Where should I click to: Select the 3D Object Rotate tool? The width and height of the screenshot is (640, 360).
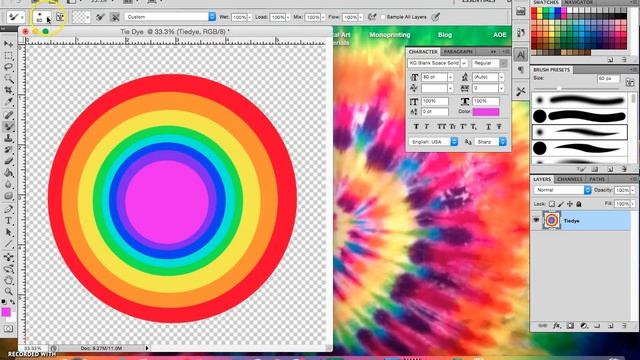coord(8,258)
